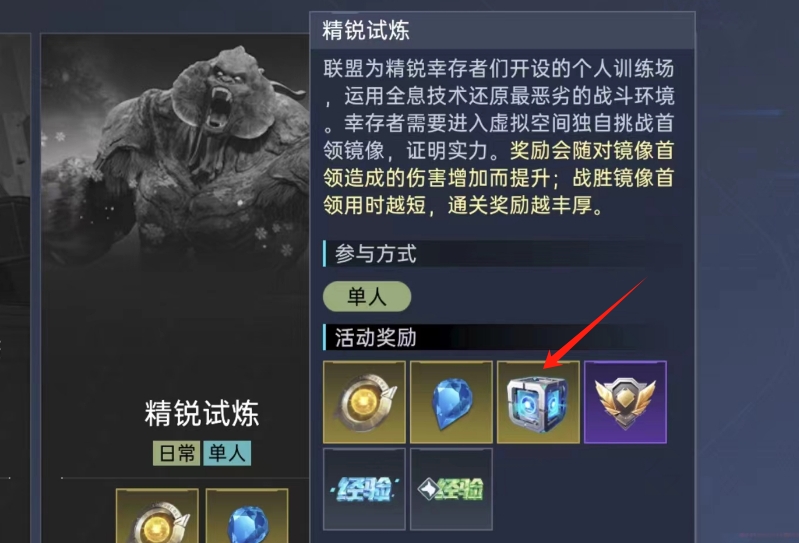799x543 pixels.
Task: Tap the green 经验 reward icon with star
Action: click(x=451, y=489)
